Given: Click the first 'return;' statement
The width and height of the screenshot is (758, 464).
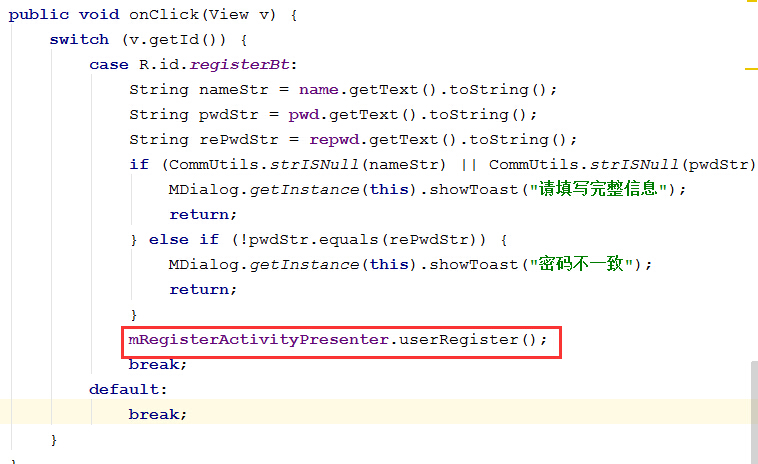Looking at the screenshot, I should click(203, 215).
